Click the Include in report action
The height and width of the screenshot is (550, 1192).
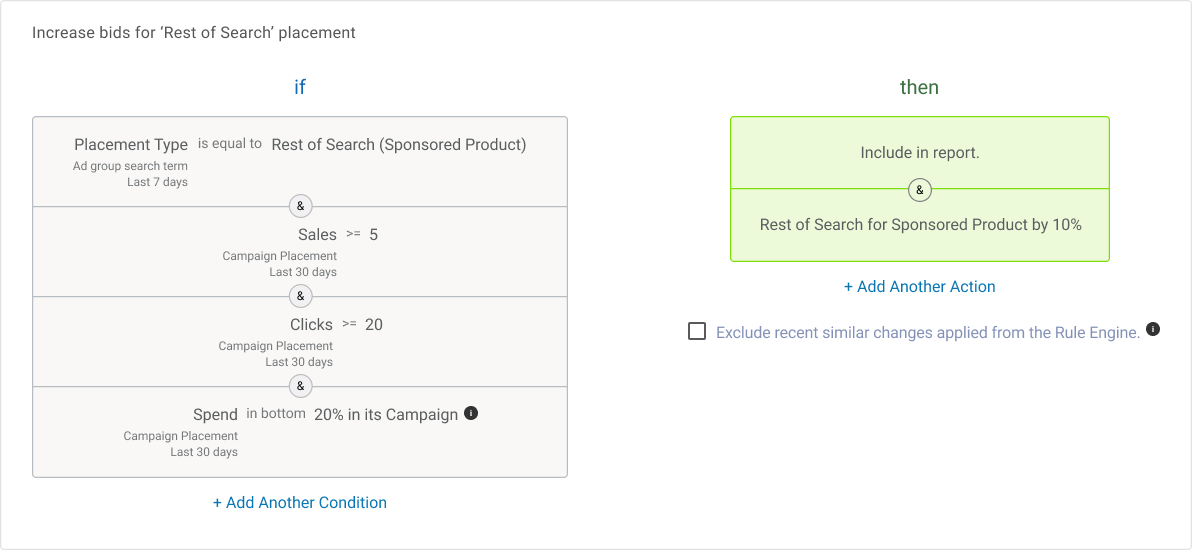[x=920, y=153]
